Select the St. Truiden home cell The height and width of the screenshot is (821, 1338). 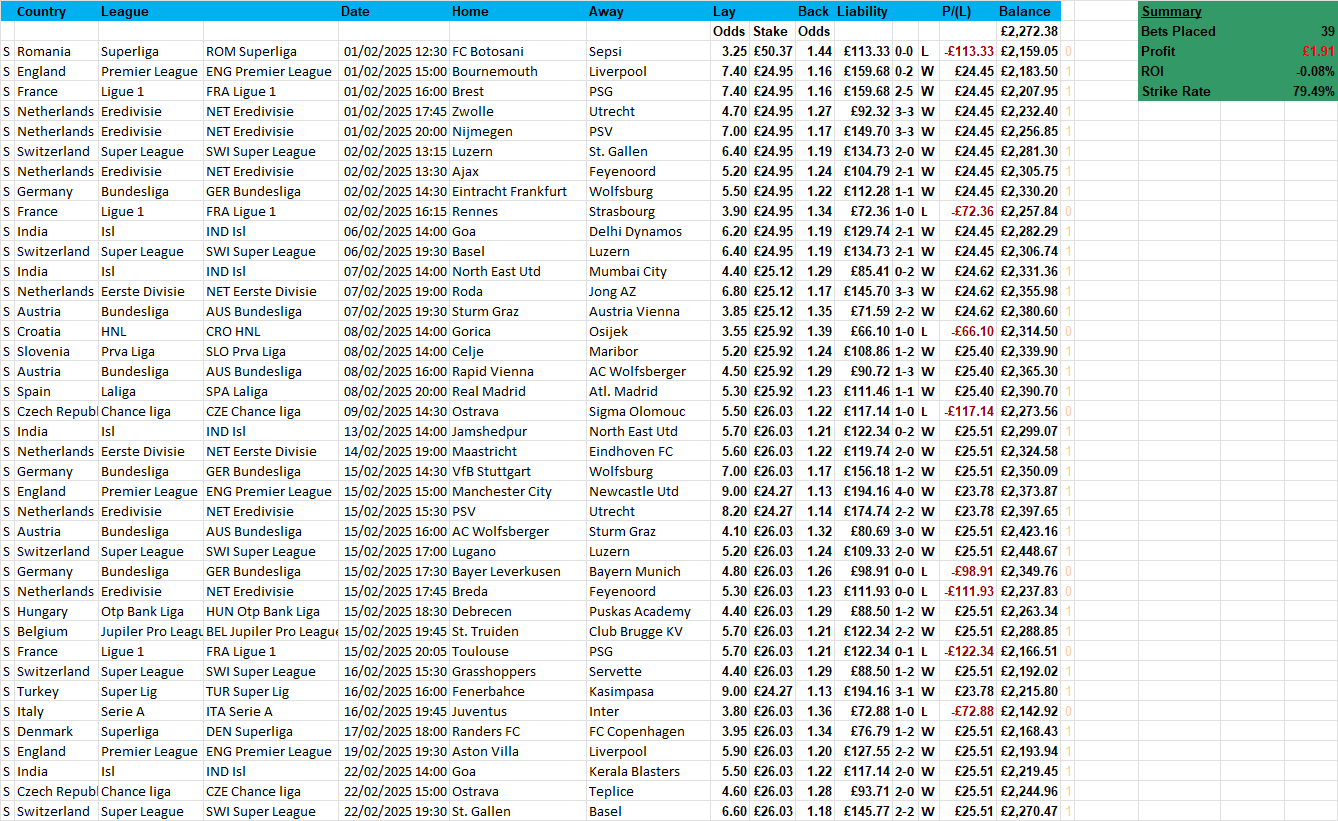517,631
